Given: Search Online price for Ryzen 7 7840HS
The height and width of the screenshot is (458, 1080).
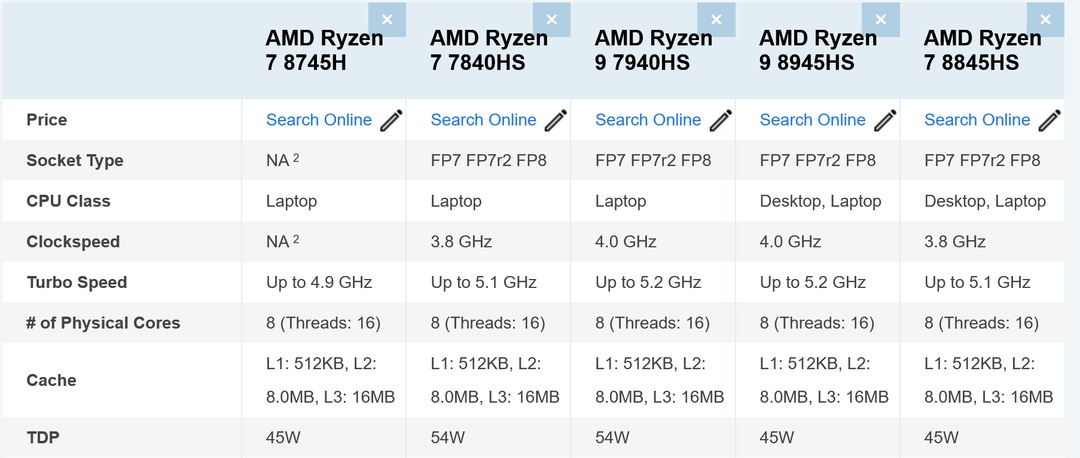Looking at the screenshot, I should [x=484, y=120].
